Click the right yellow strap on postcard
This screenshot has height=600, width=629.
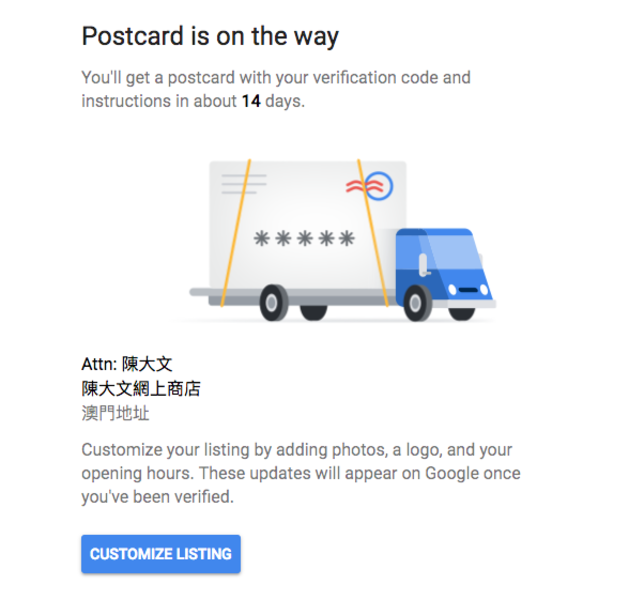373,233
